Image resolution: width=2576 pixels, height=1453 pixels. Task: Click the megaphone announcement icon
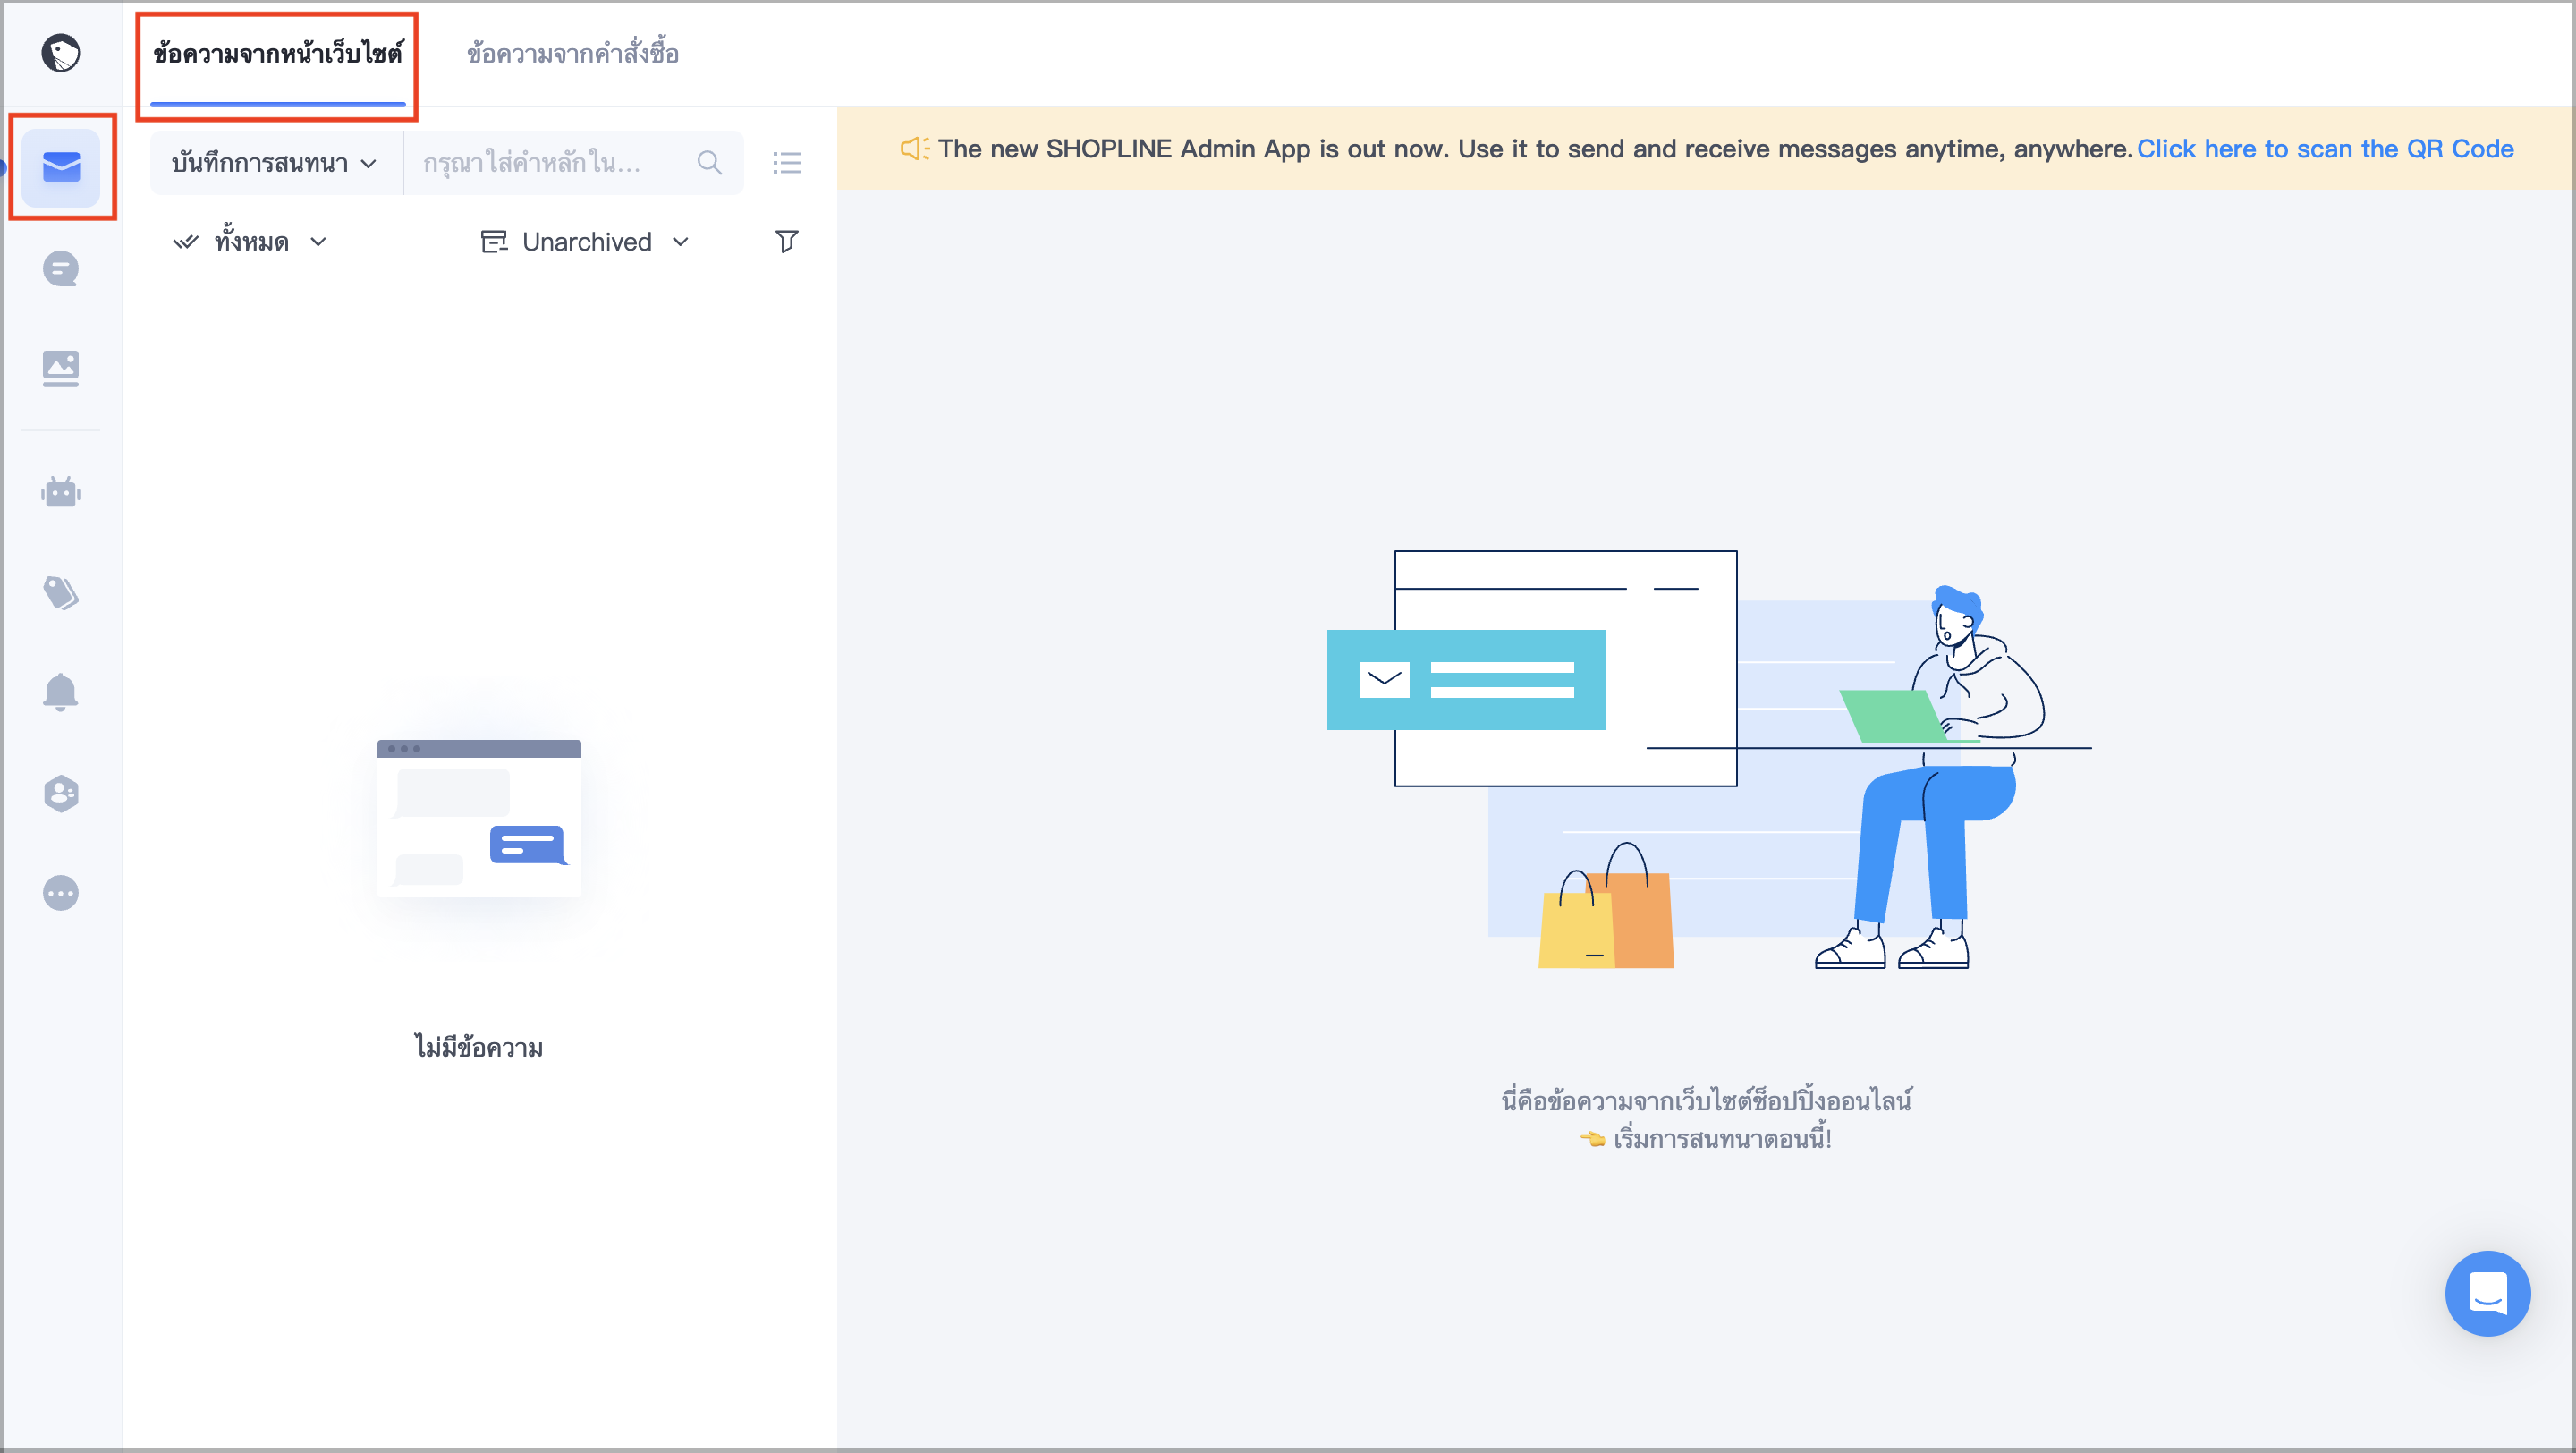(914, 149)
